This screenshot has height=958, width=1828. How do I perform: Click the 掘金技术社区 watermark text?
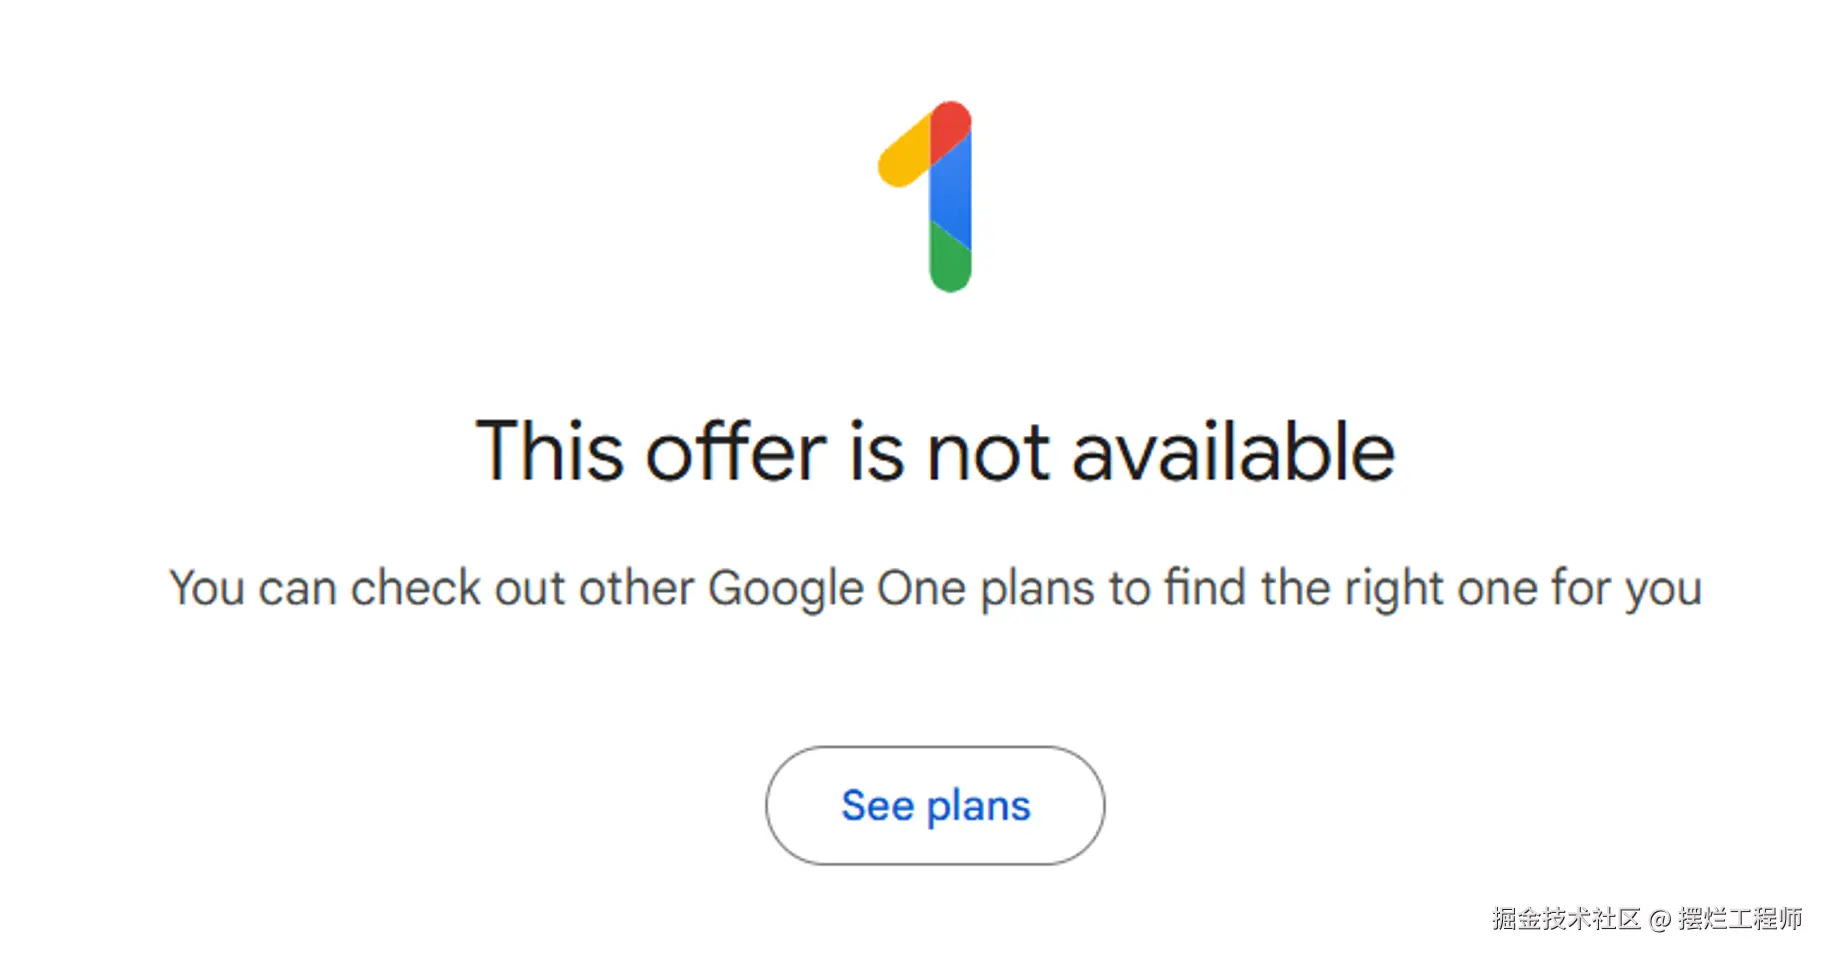click(1566, 919)
